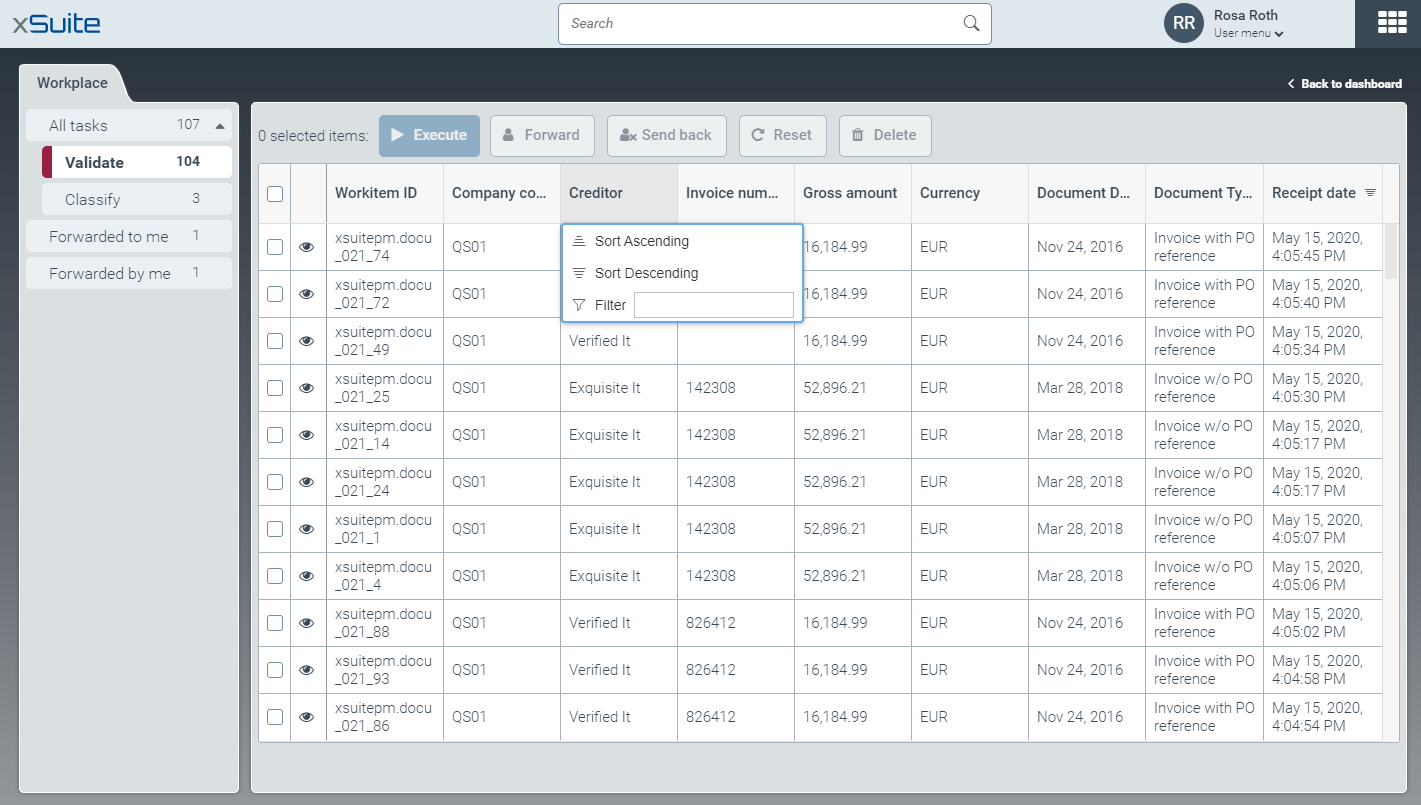This screenshot has height=805, width=1421.
Task: Click the RR user avatar
Action: [1183, 23]
